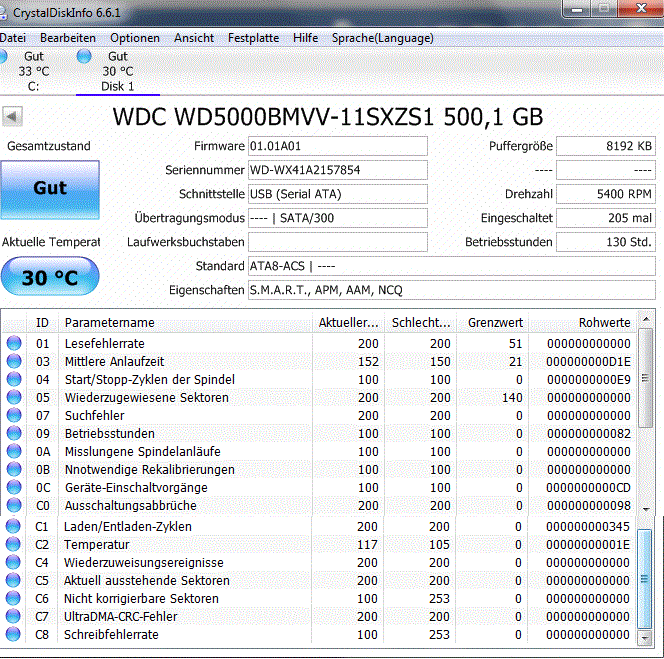Image resolution: width=664 pixels, height=659 pixels.
Task: Click status orb of Geräte-Einschaltvorgänge row
Action: pos(14,487)
